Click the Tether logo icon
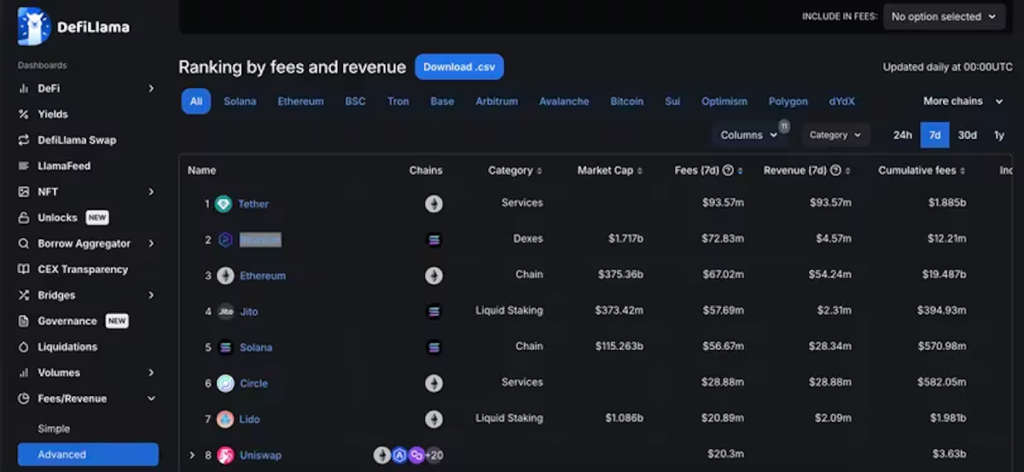 (x=223, y=204)
